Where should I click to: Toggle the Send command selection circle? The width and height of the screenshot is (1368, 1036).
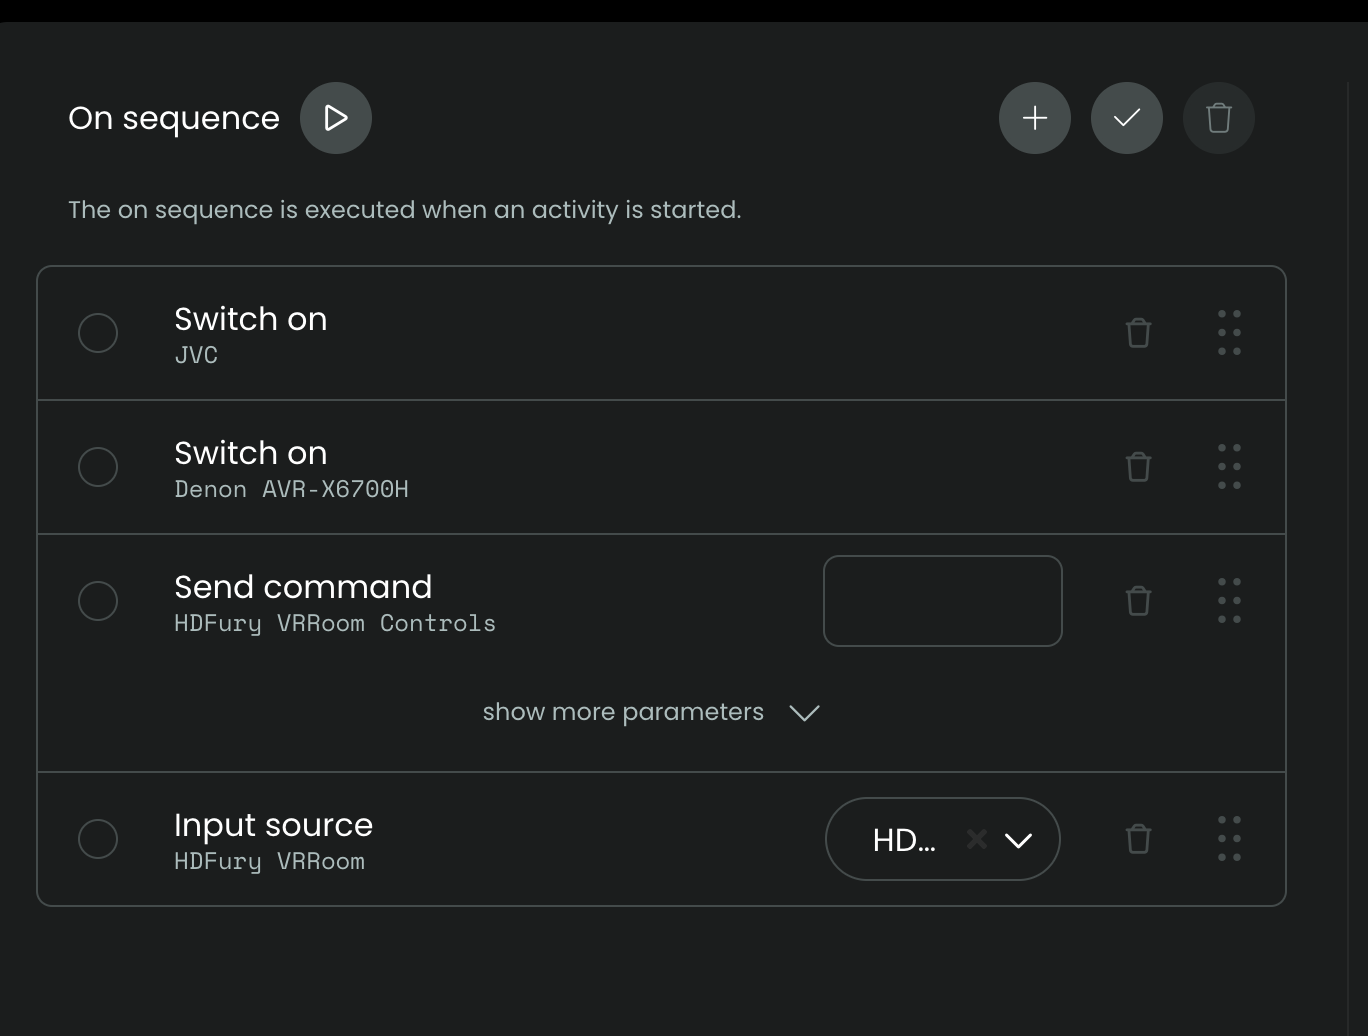(98, 601)
